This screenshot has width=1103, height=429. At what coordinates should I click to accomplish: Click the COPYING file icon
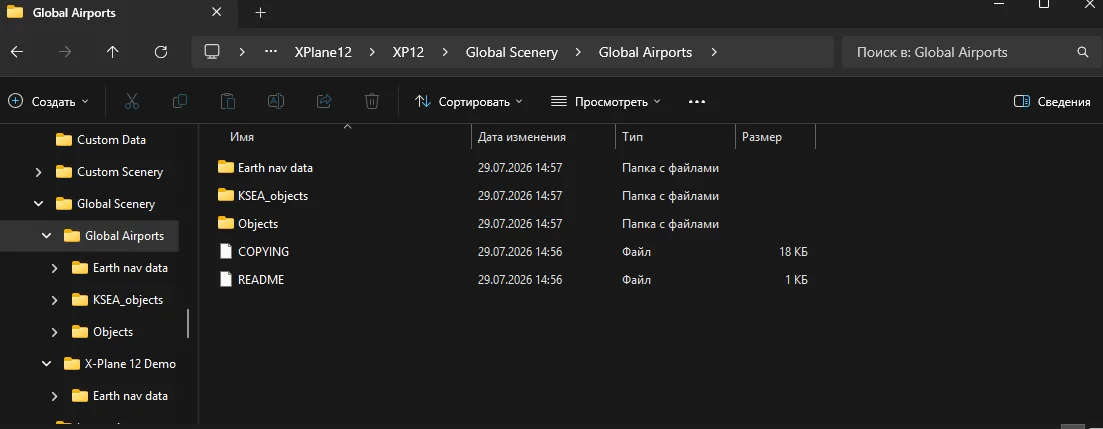pyautogui.click(x=225, y=251)
